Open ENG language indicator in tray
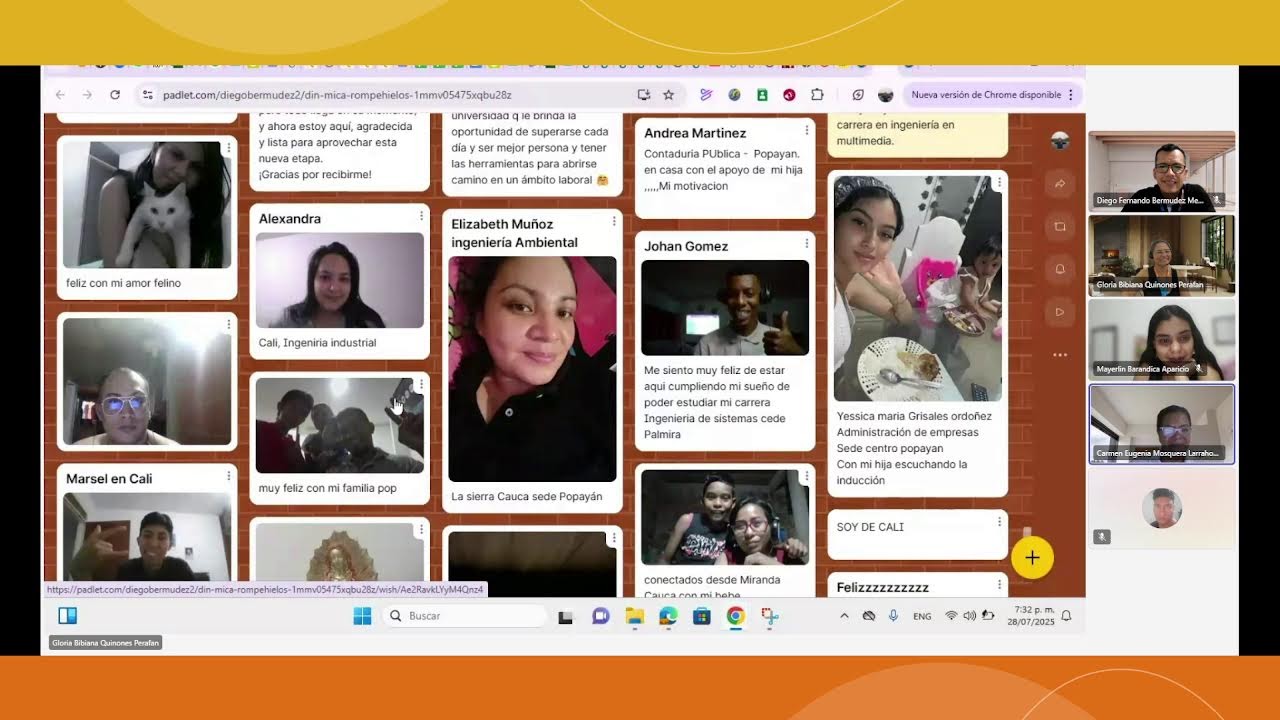 (922, 616)
